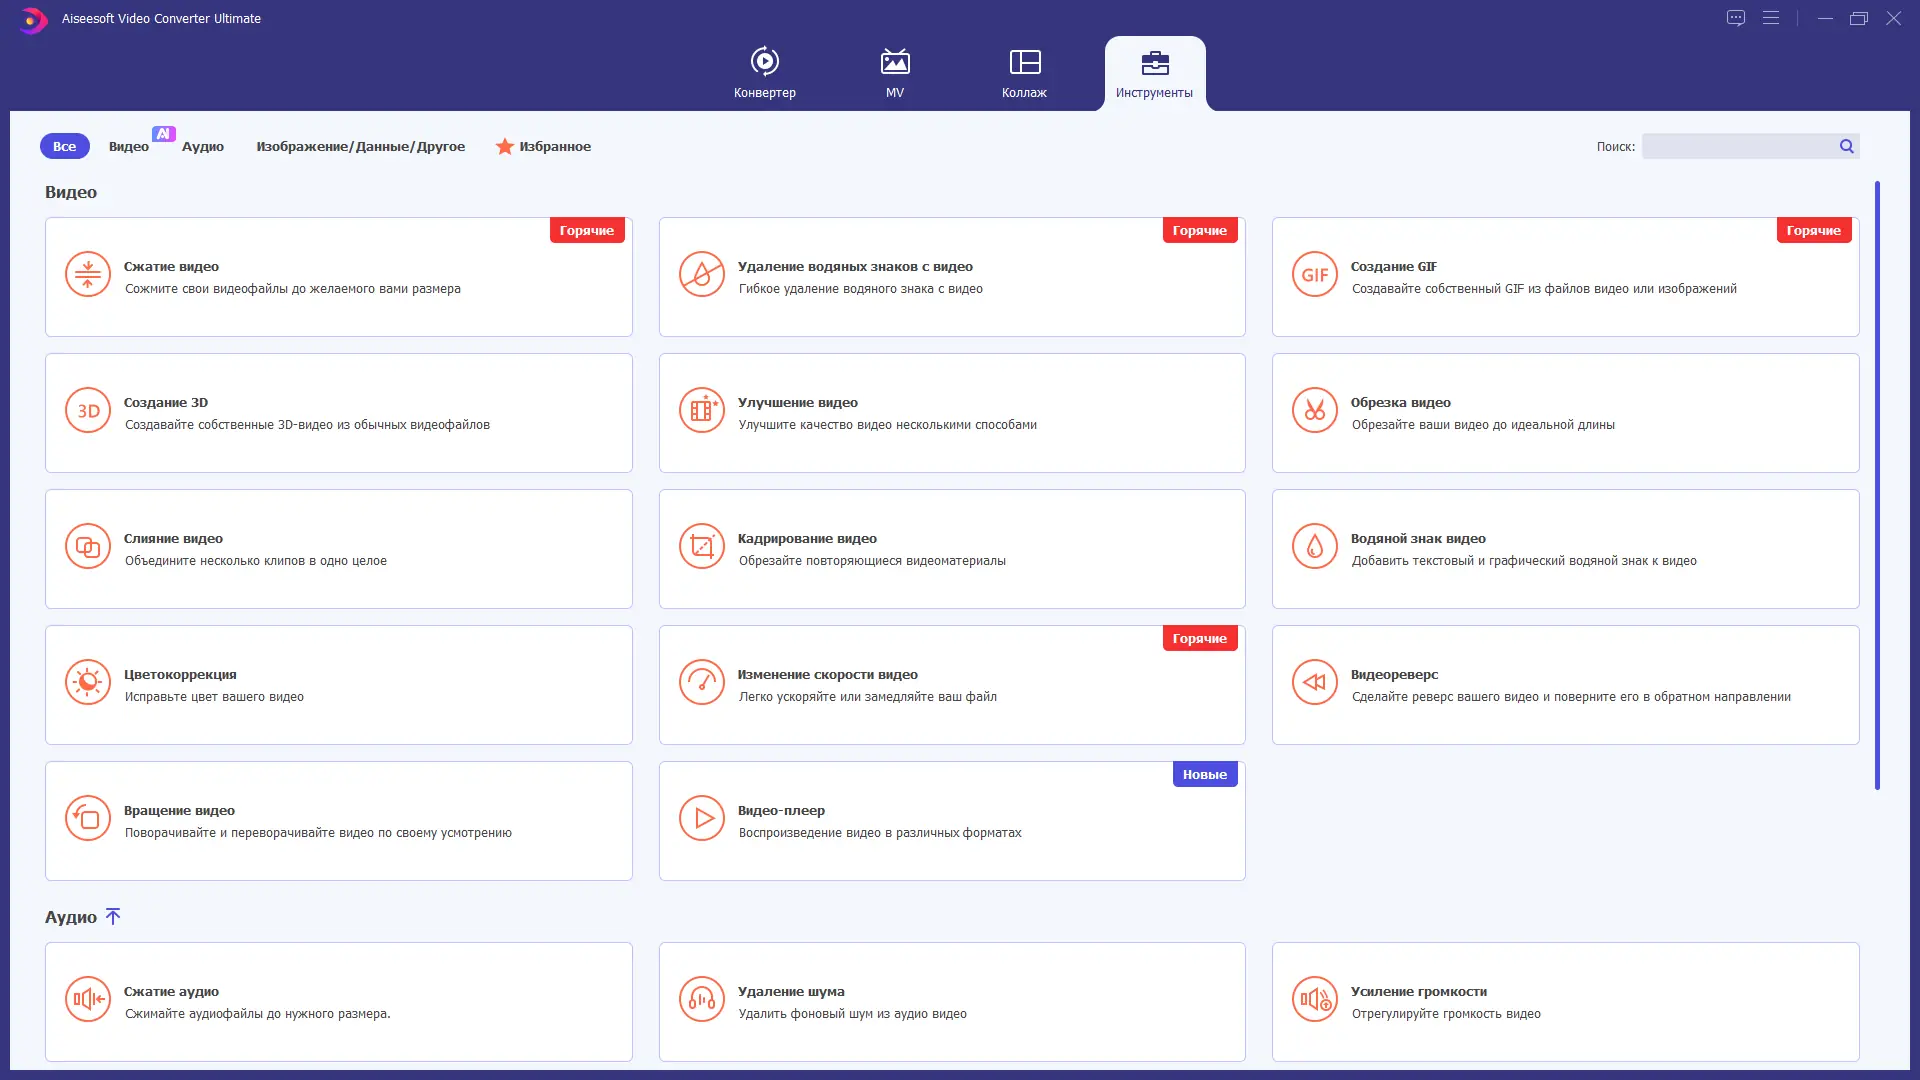Image resolution: width=1920 pixels, height=1080 pixels.
Task: Click the watermark remover droplet icon
Action: click(x=701, y=274)
